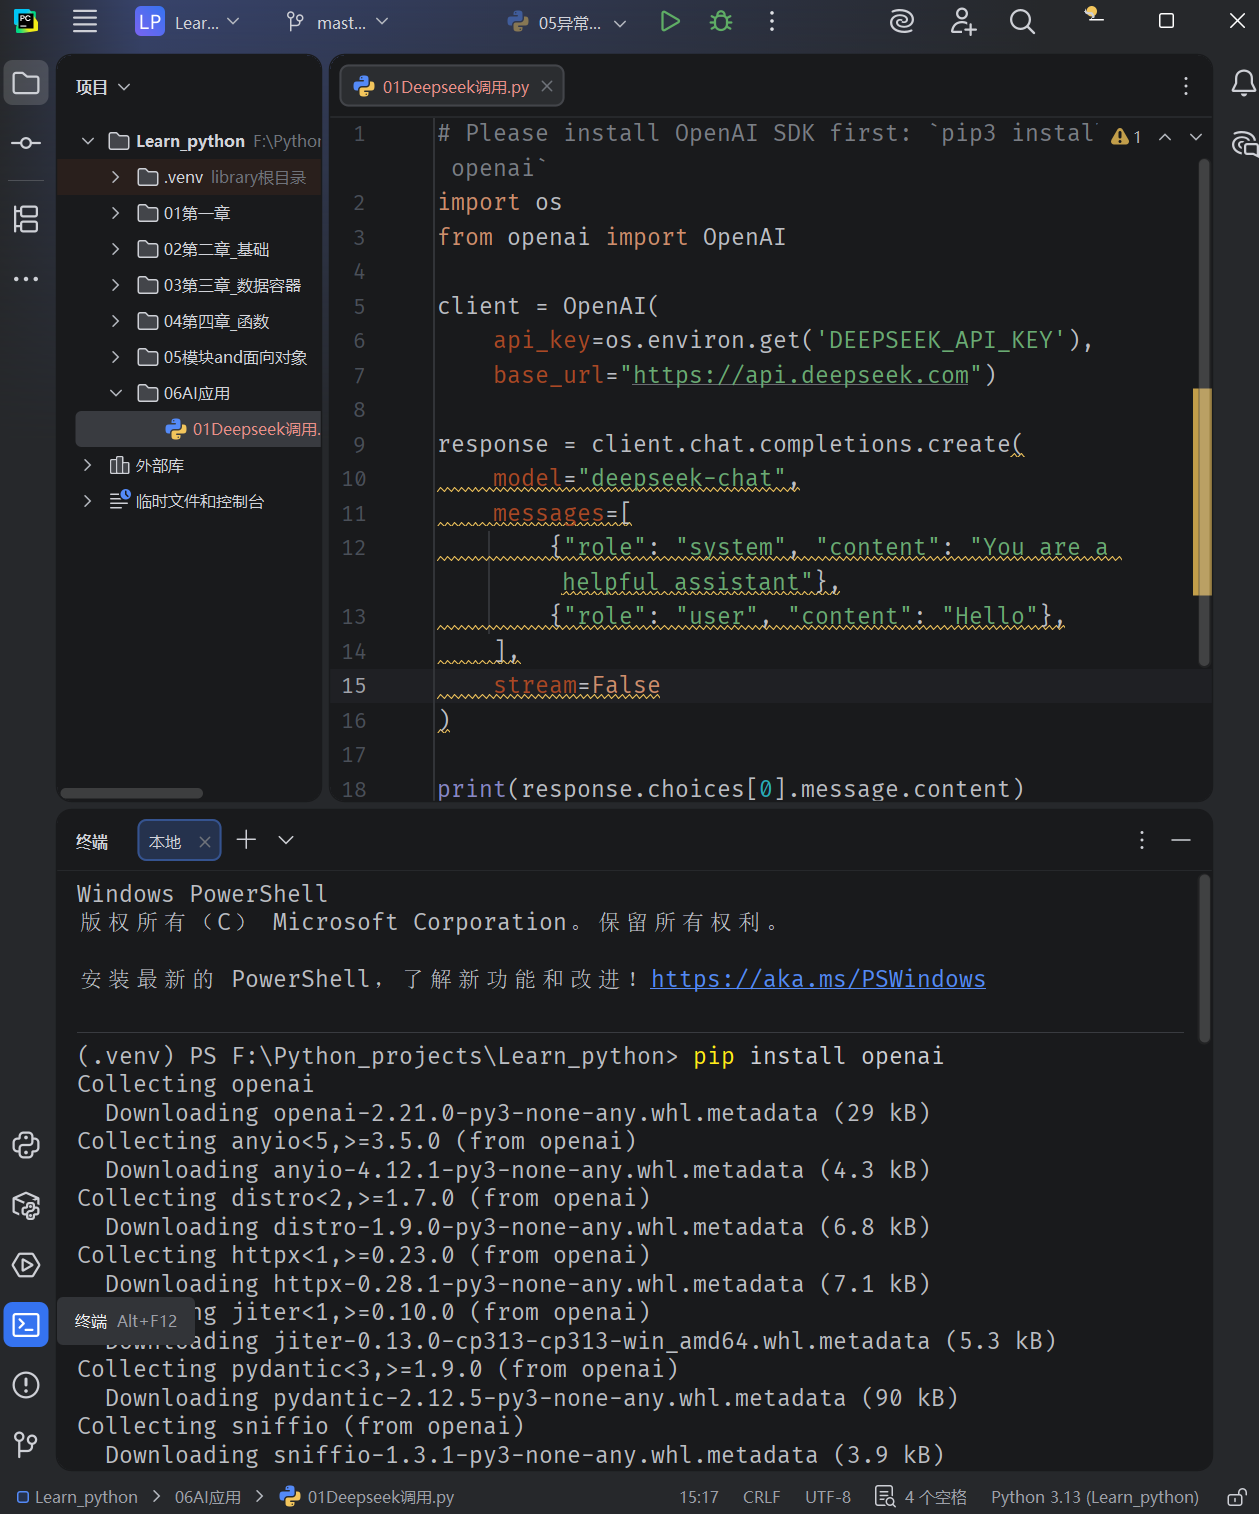
Task: Toggle the Terminal tool window
Action: (26, 1325)
